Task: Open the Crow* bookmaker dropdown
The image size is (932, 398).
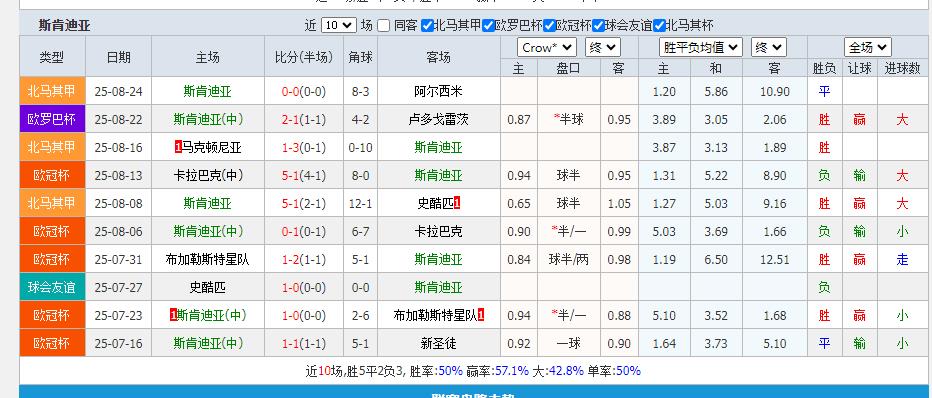Action: (x=546, y=48)
